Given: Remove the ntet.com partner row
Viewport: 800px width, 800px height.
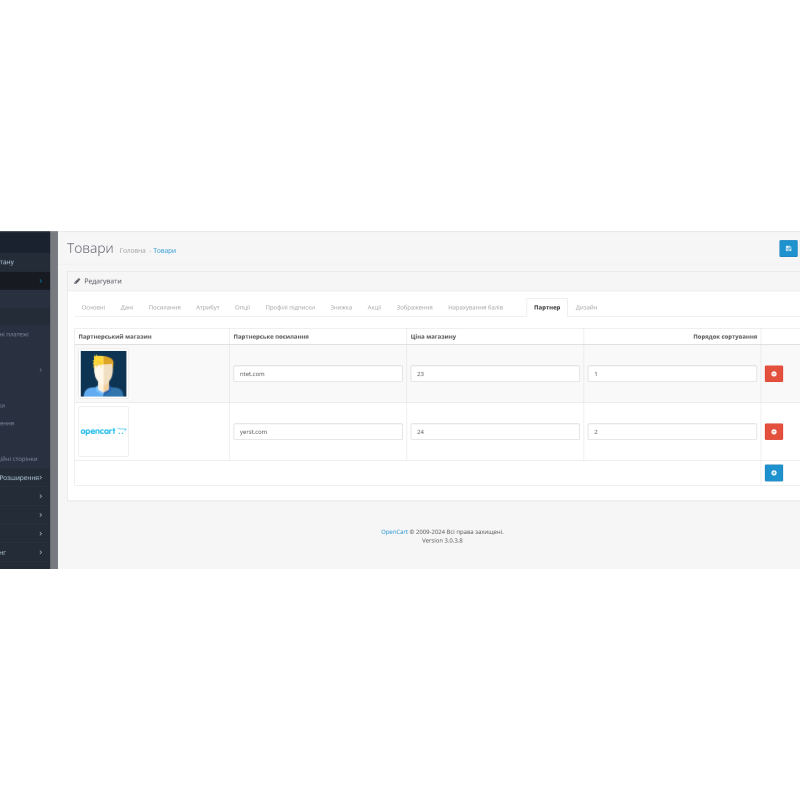Looking at the screenshot, I should [773, 374].
